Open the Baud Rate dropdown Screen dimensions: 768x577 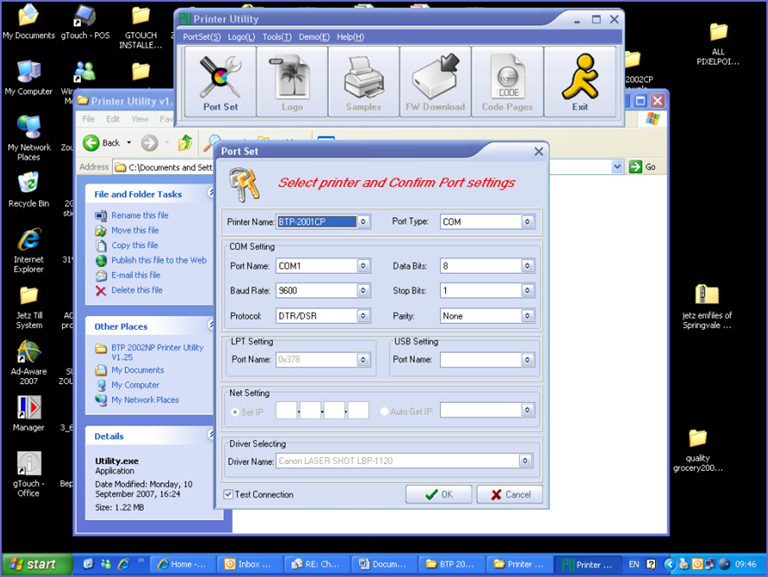pos(363,291)
